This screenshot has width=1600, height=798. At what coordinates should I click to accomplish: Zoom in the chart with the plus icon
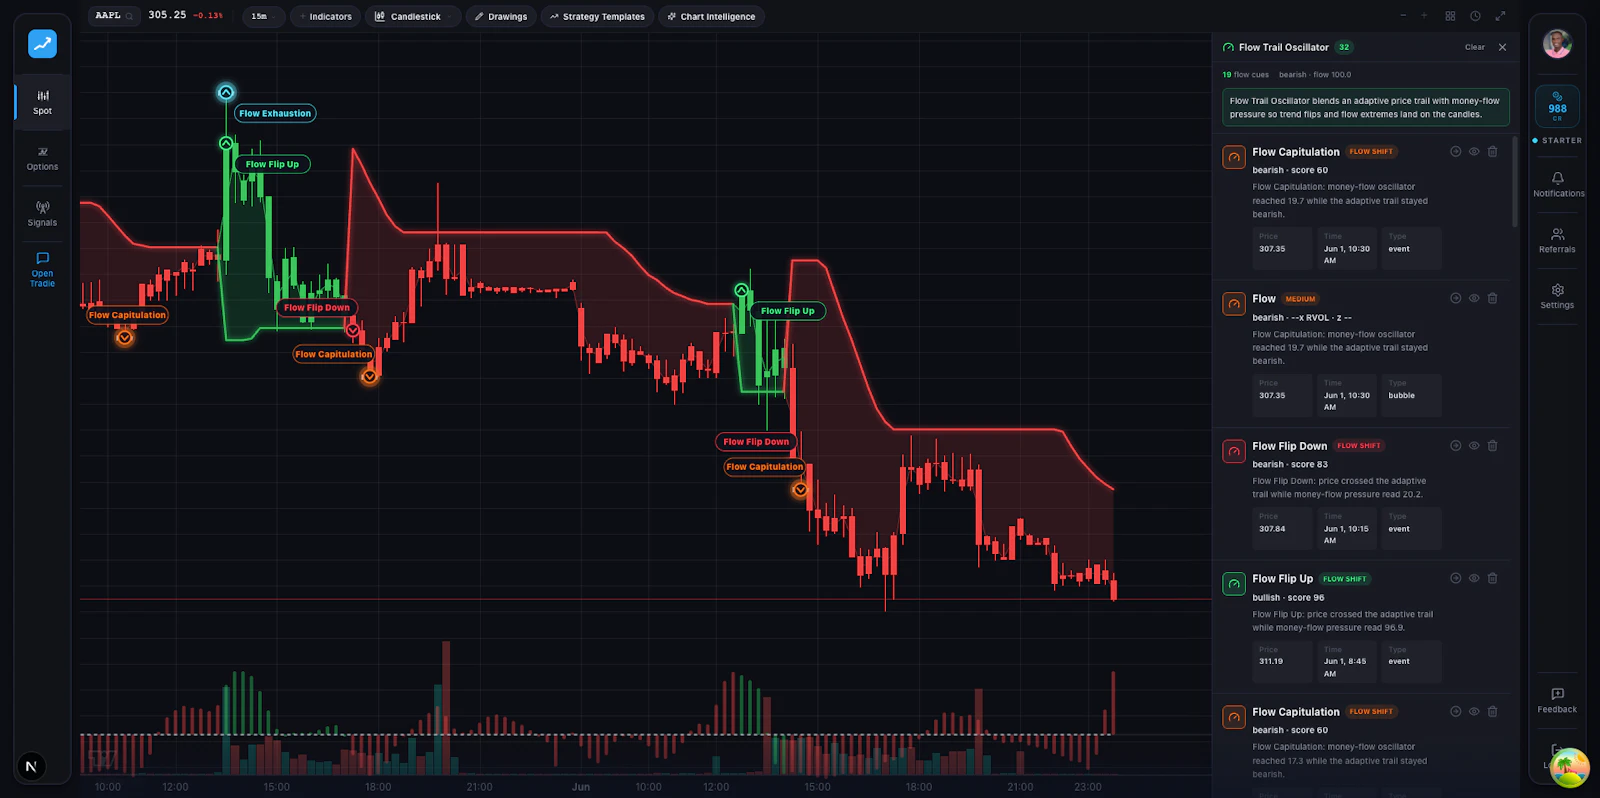pos(1425,16)
